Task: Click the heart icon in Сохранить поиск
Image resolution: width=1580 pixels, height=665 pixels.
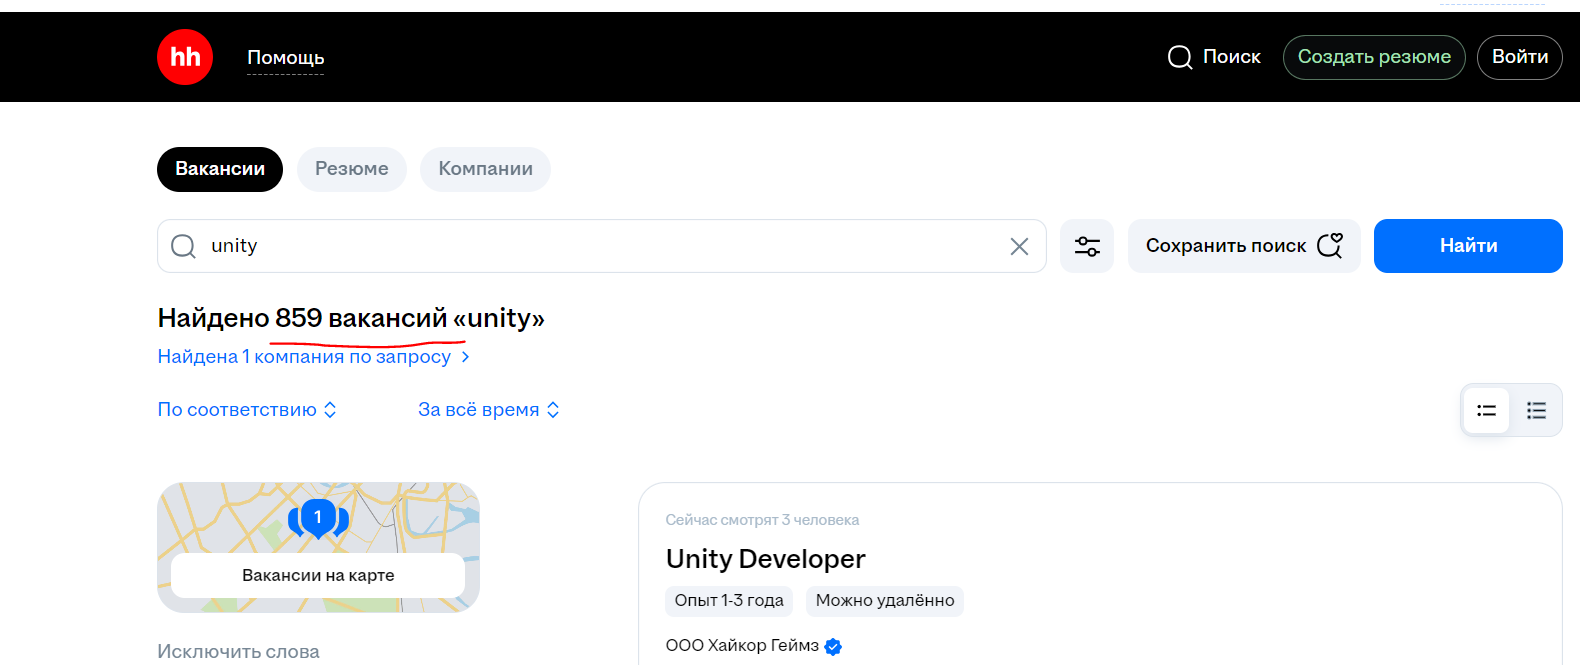Action: click(x=1330, y=245)
